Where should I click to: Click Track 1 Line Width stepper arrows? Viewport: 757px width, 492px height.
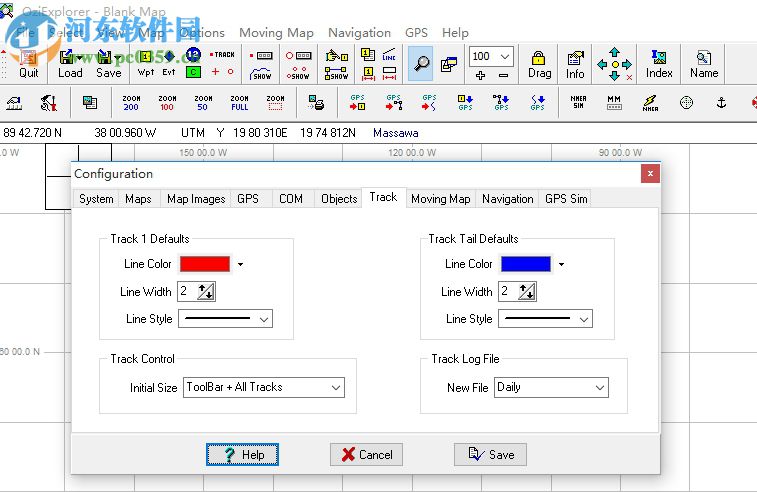pyautogui.click(x=206, y=292)
